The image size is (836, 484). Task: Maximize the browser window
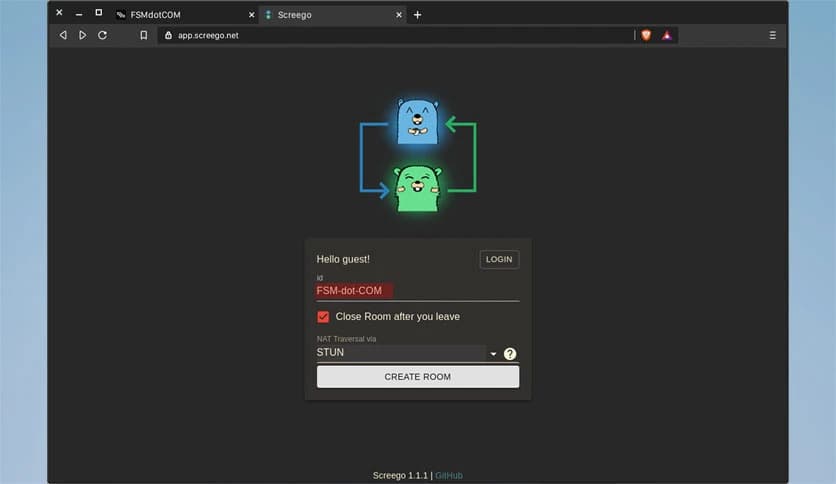[99, 12]
